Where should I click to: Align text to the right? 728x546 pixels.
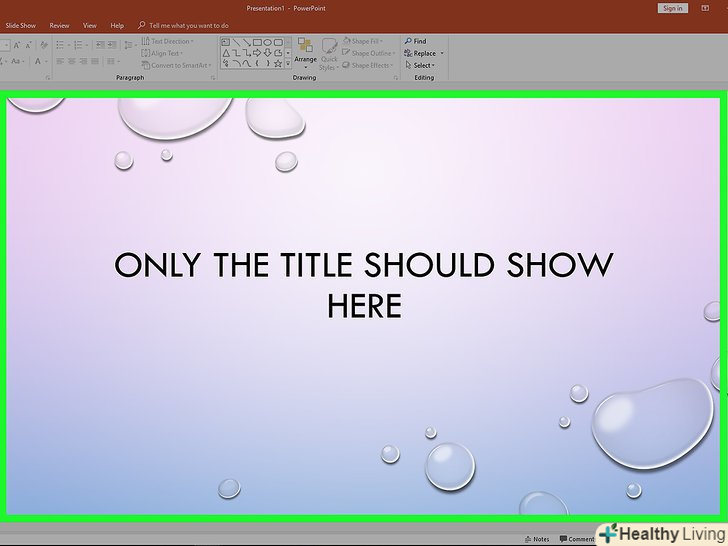point(83,61)
